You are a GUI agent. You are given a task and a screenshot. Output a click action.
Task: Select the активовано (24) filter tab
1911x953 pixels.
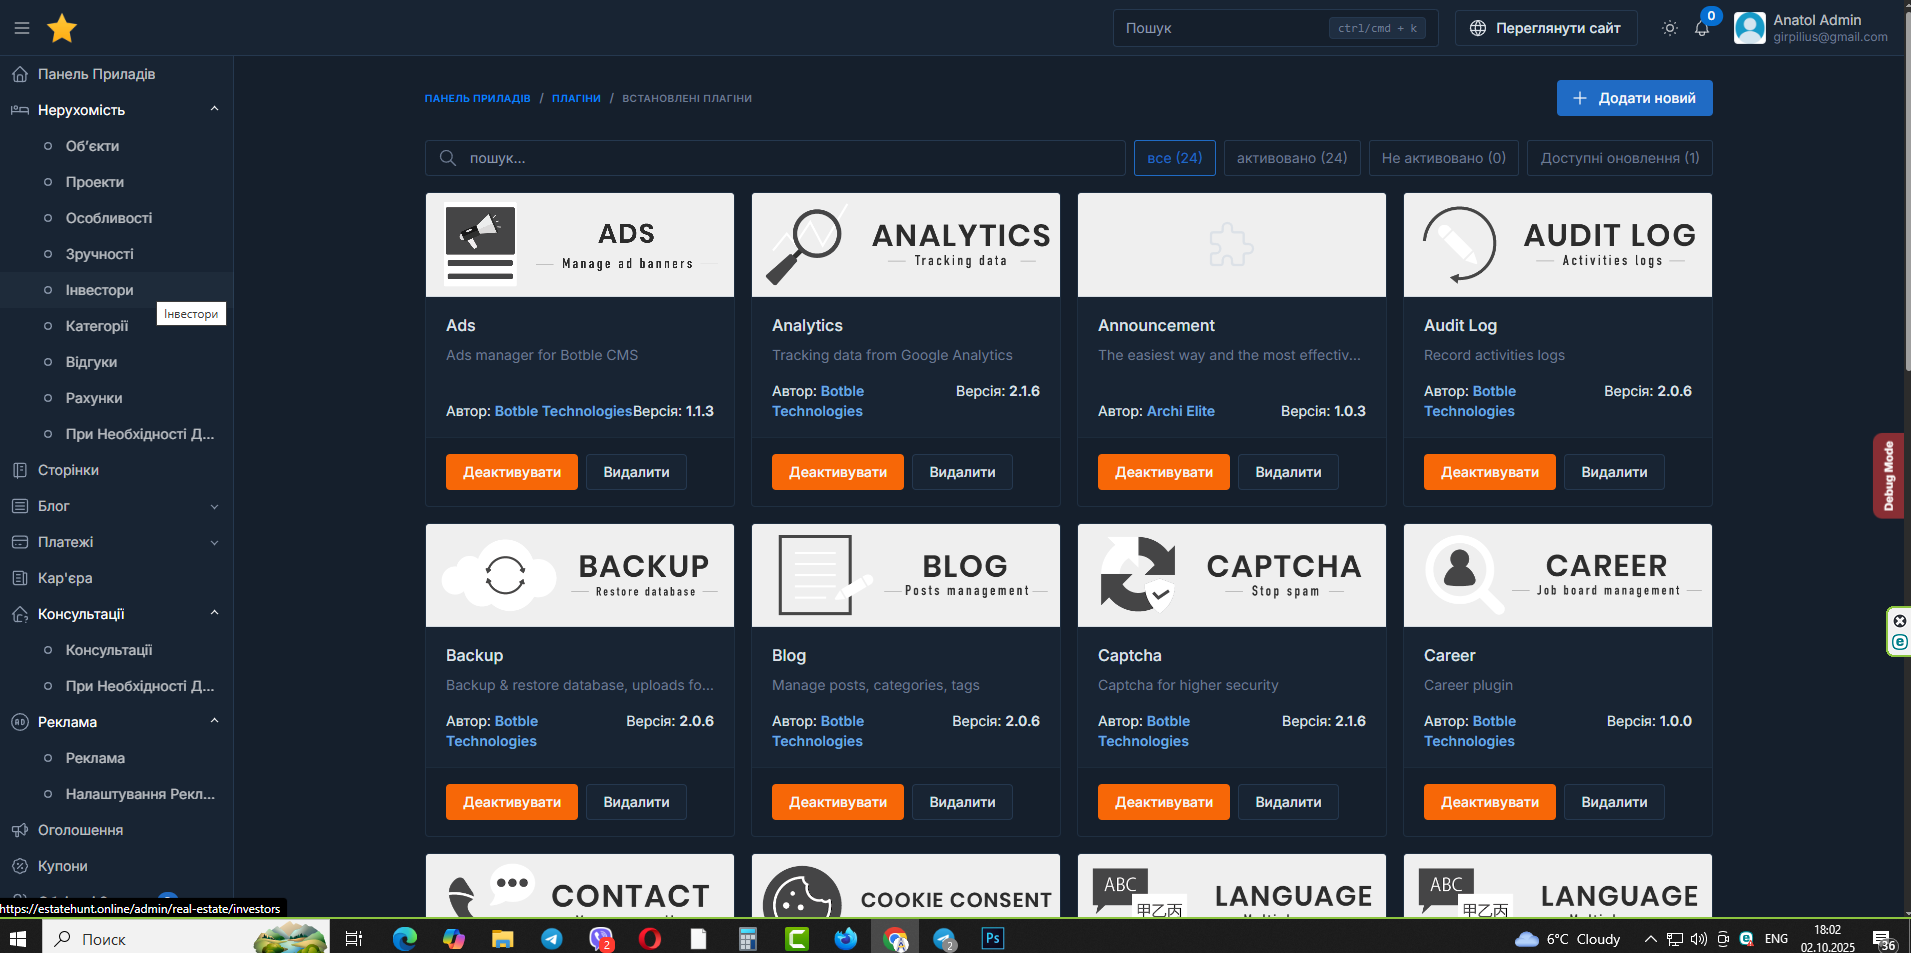coord(1291,158)
